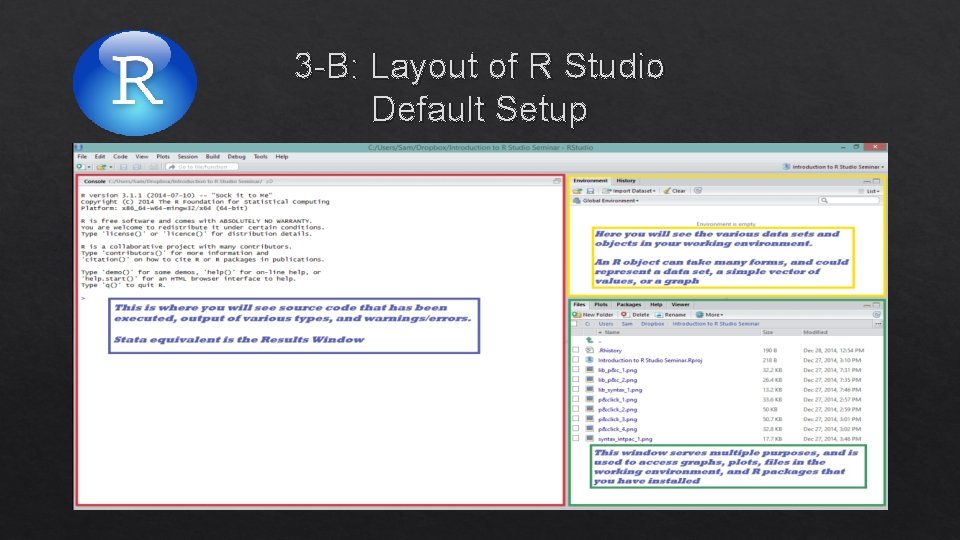
Task: Click the refresh icon in Environment toolbar
Action: (x=697, y=191)
